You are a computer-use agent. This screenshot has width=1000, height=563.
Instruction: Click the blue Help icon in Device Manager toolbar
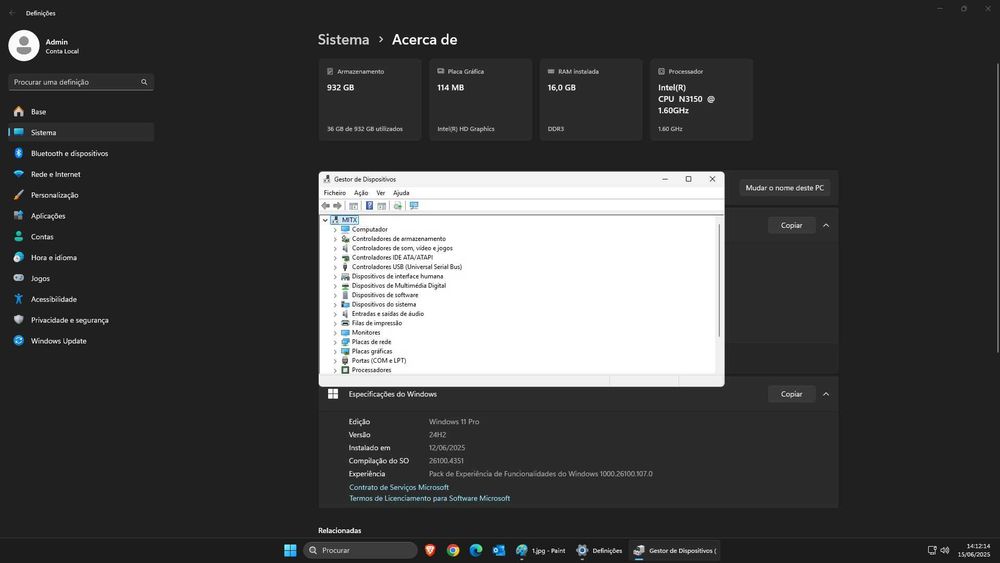pos(369,206)
